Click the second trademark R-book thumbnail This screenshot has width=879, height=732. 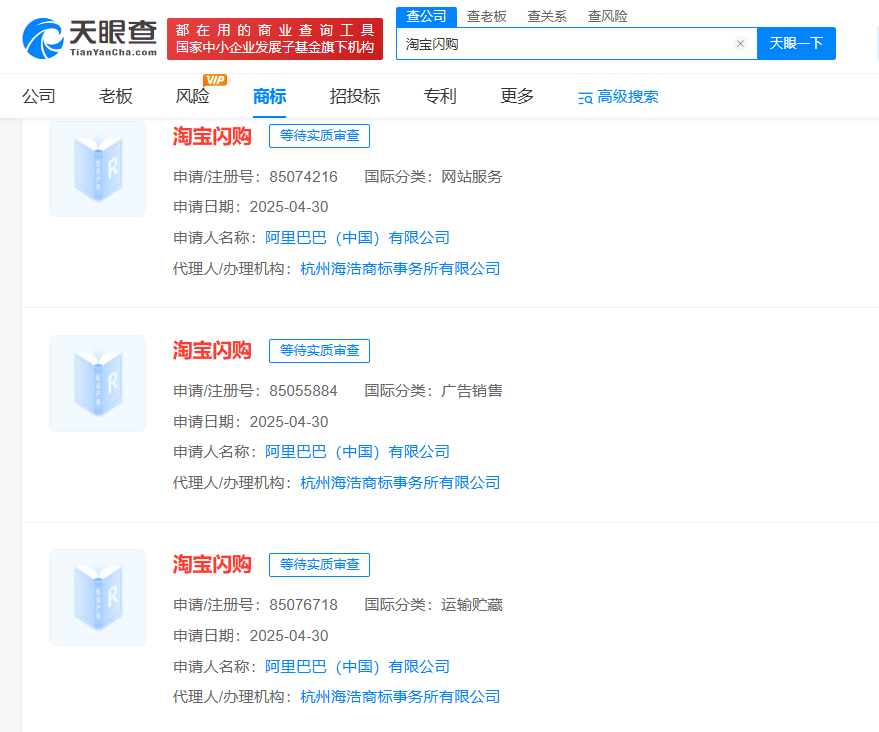97,383
